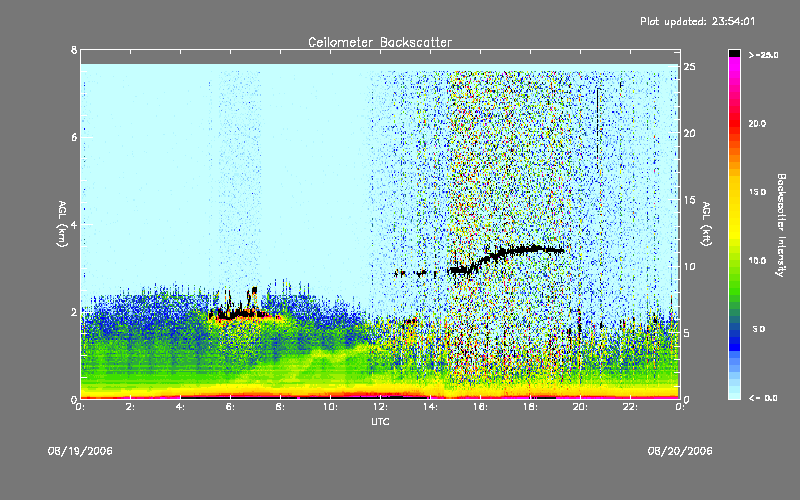Screen dimensions: 800x500
Task: Click the '14:' hour label on time axis
Action: 430,407
